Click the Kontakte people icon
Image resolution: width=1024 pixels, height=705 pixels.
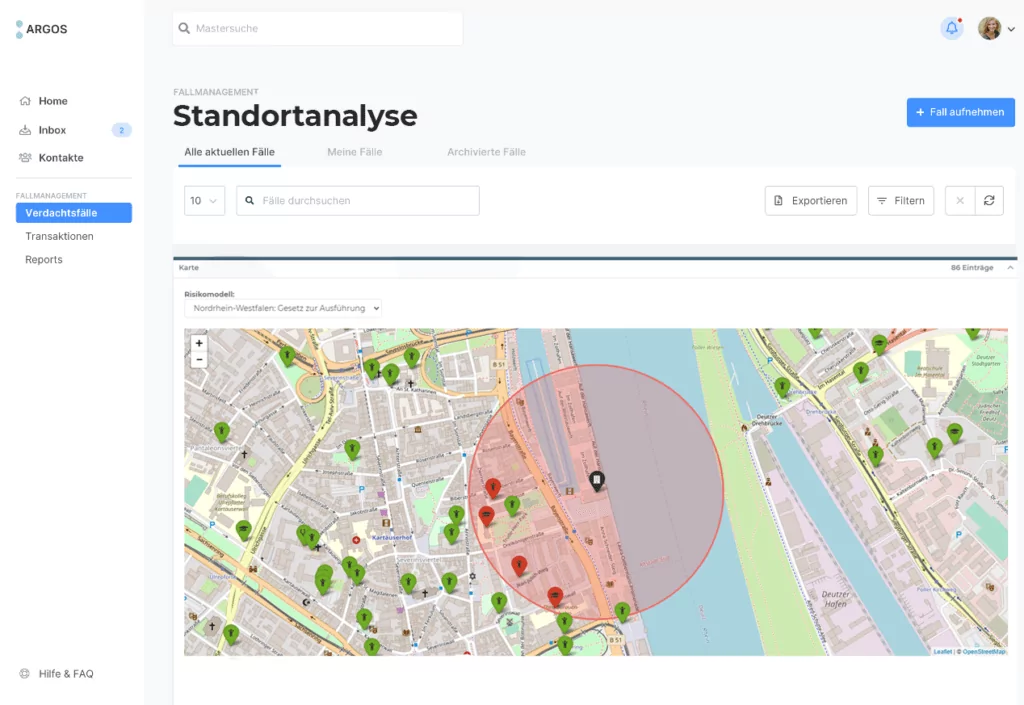coord(25,158)
